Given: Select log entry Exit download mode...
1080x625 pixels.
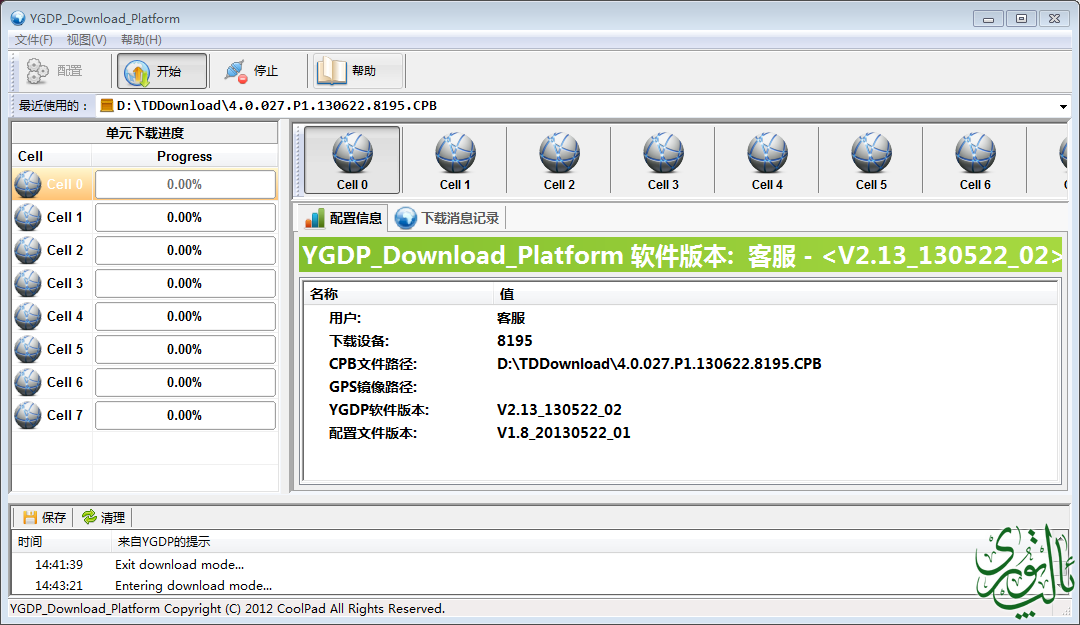Looking at the screenshot, I should pos(180,564).
